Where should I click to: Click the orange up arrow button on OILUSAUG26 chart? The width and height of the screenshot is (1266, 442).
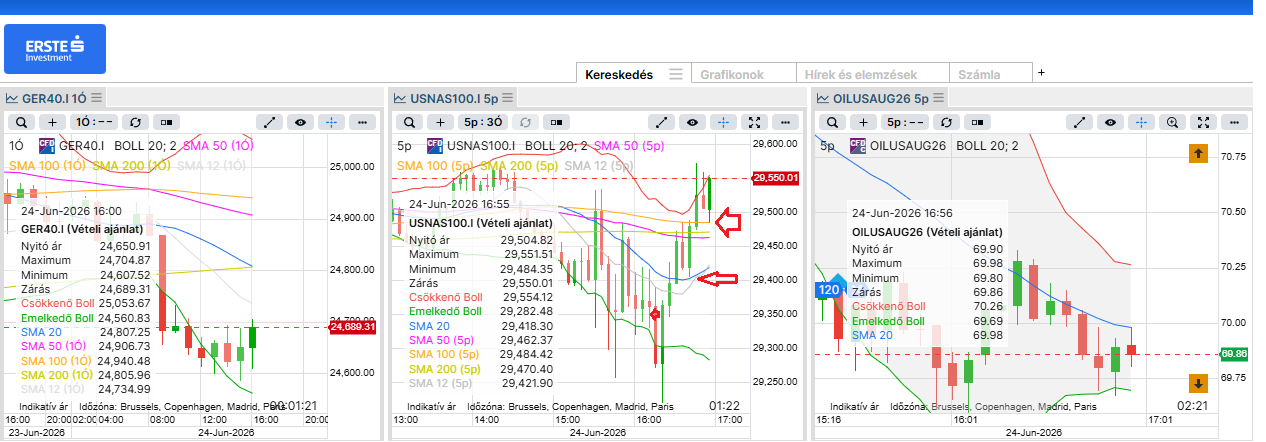(1197, 153)
